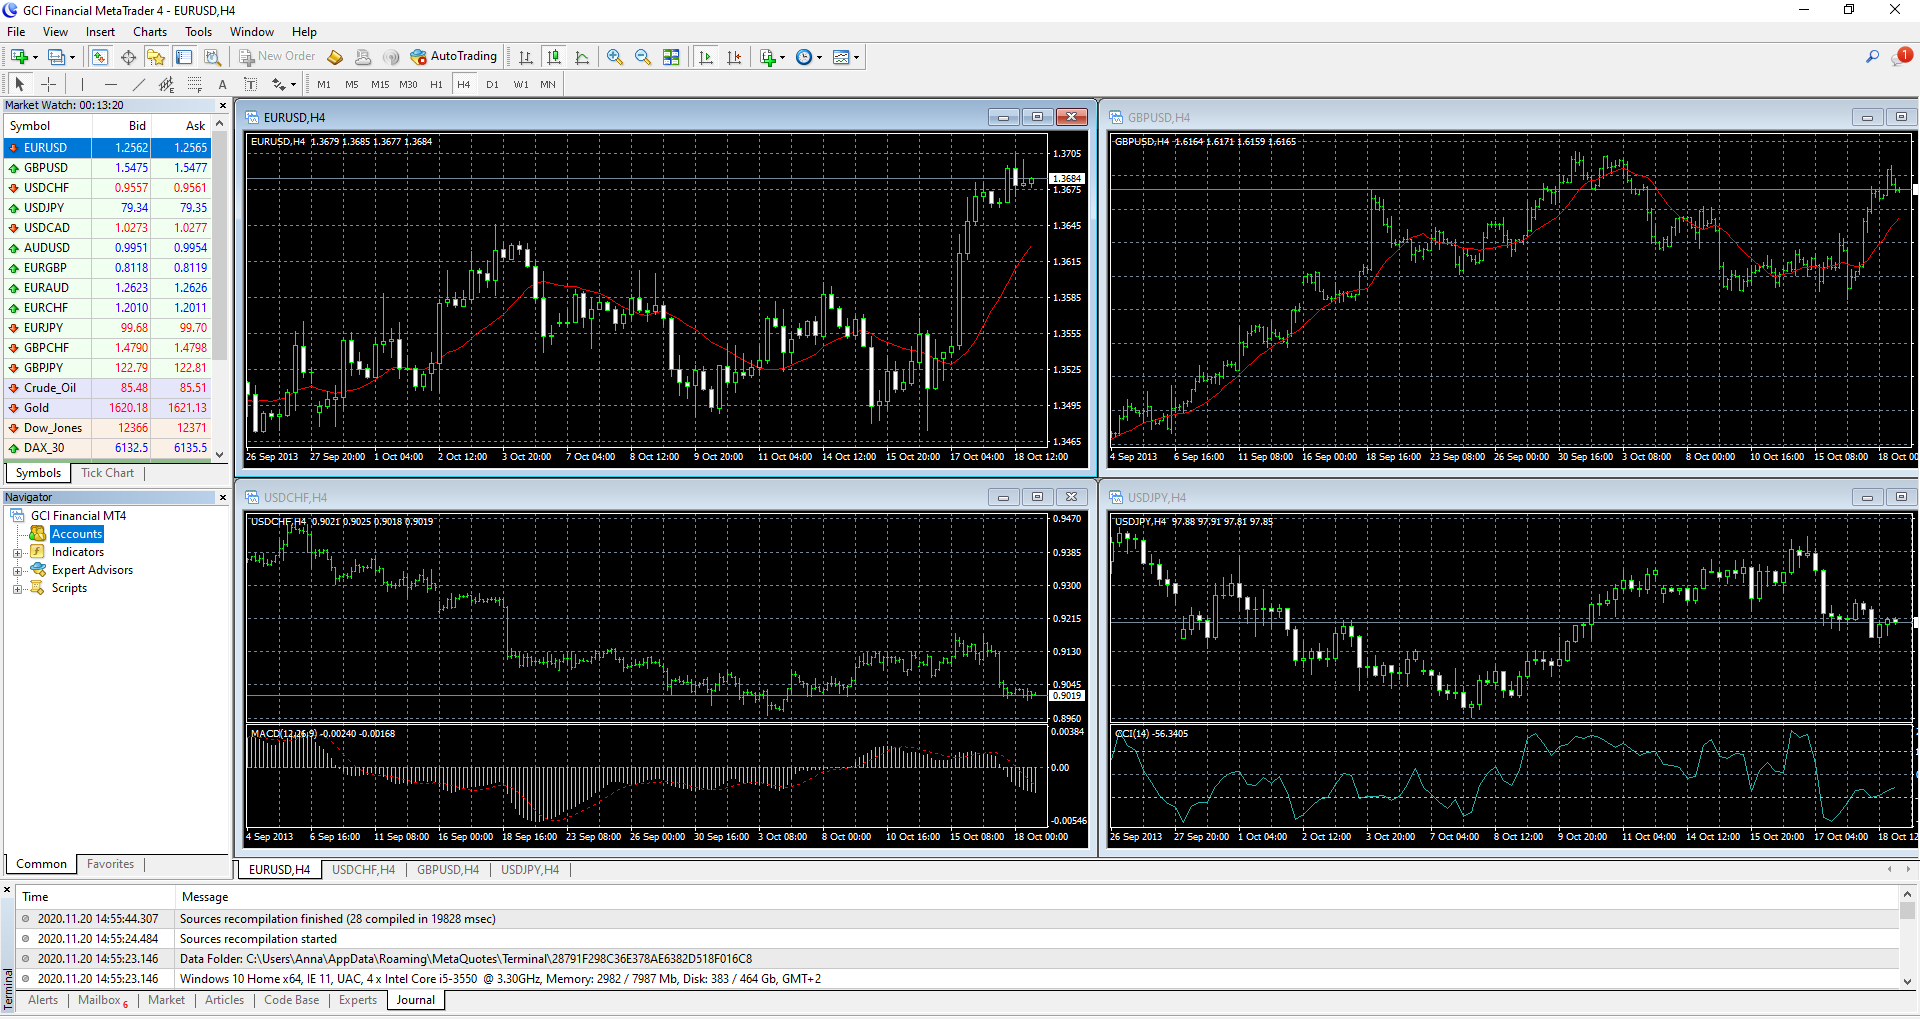Viewport: 1920px width, 1019px height.
Task: Click the Periods clock icon
Action: (x=804, y=57)
